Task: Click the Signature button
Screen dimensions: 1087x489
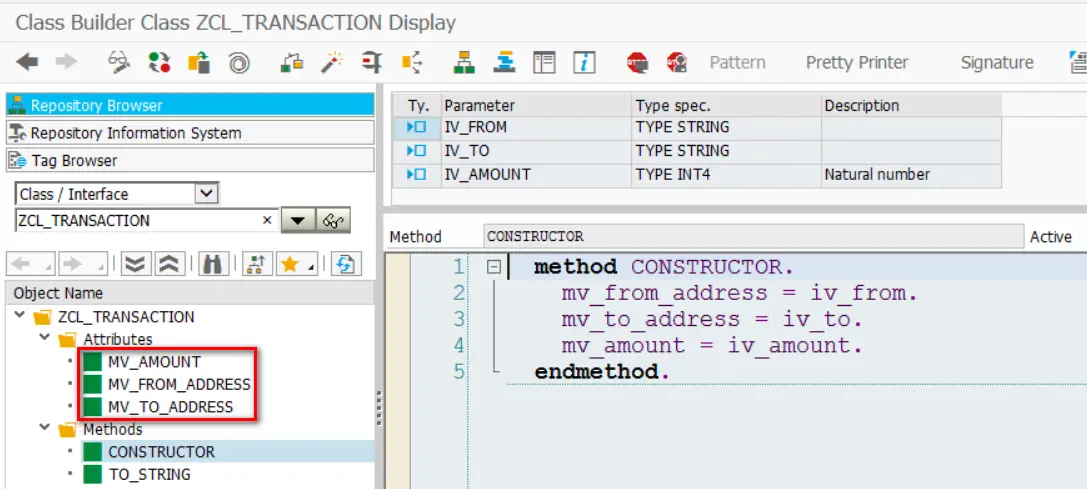Action: click(997, 62)
